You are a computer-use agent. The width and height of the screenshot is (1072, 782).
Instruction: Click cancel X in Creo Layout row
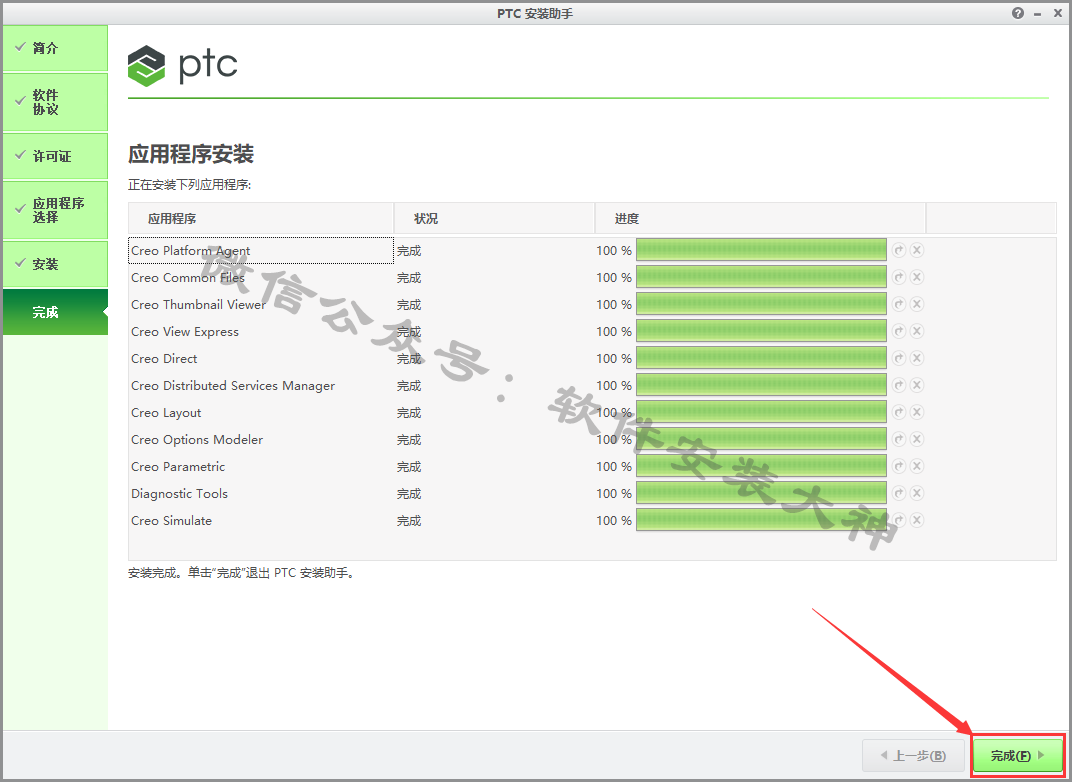pyautogui.click(x=917, y=412)
